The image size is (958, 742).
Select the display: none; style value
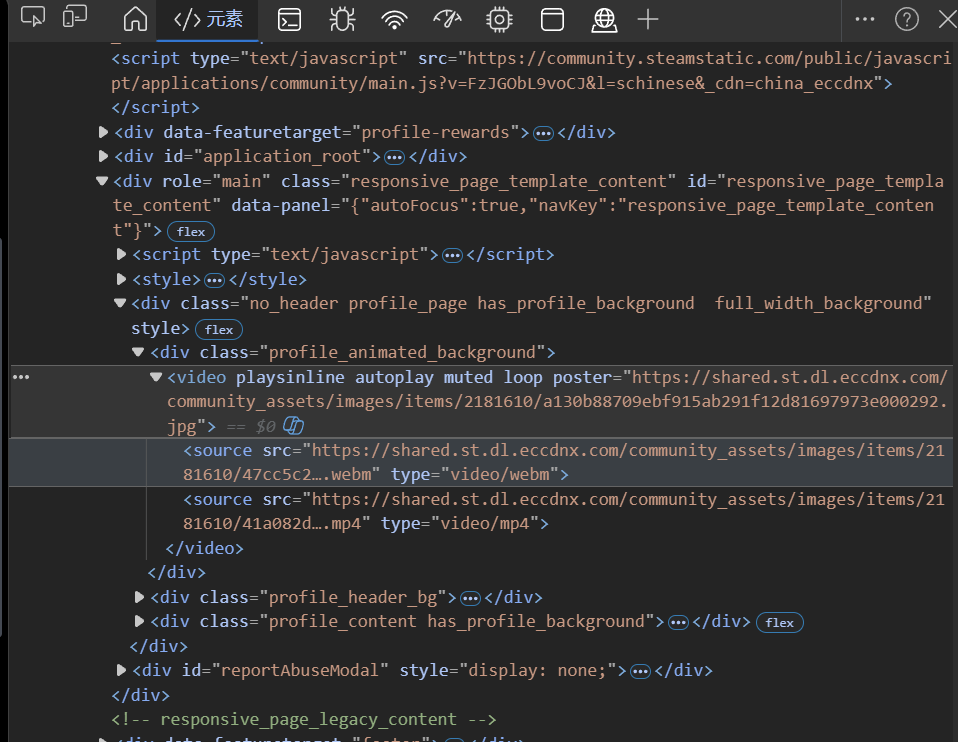[537, 670]
